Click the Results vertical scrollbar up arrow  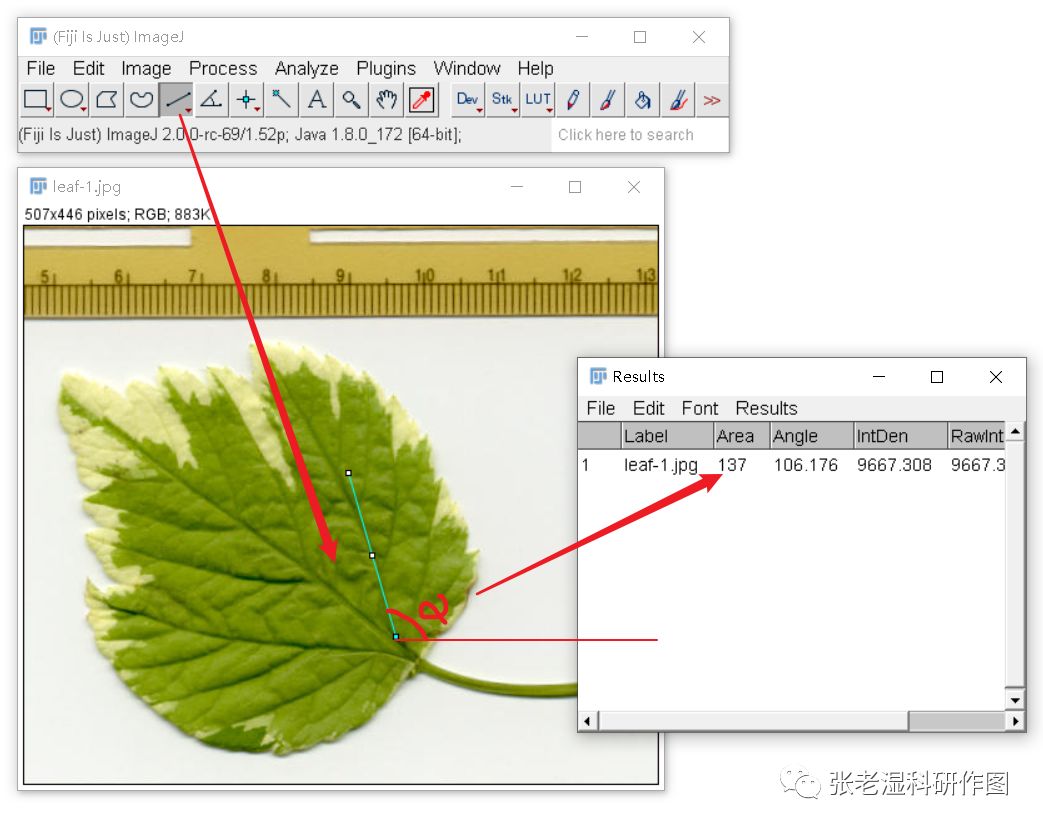[1014, 432]
